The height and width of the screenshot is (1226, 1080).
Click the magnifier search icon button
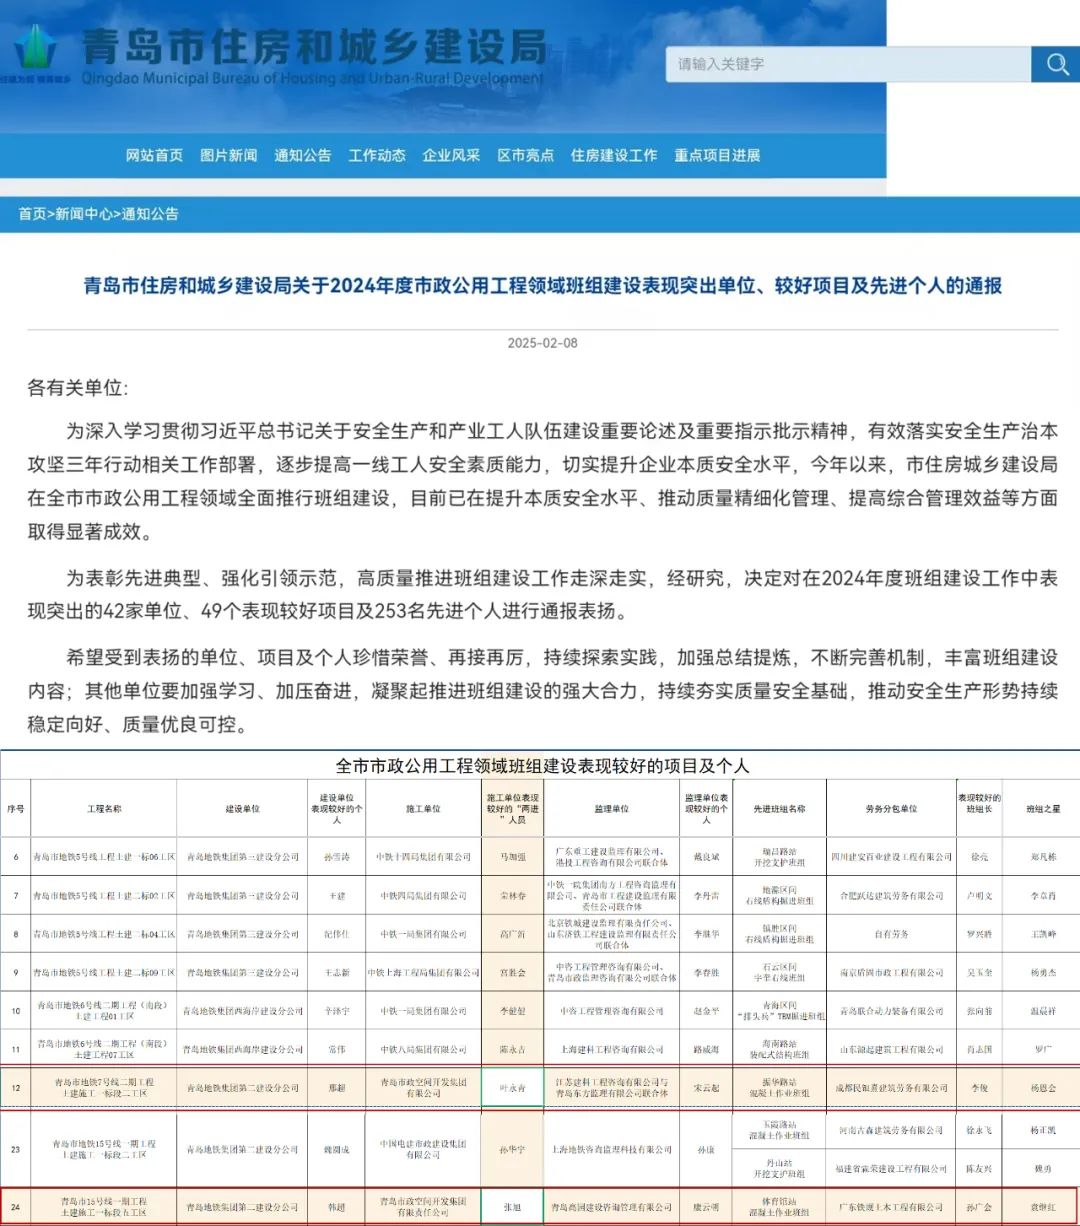pyautogui.click(x=1056, y=65)
